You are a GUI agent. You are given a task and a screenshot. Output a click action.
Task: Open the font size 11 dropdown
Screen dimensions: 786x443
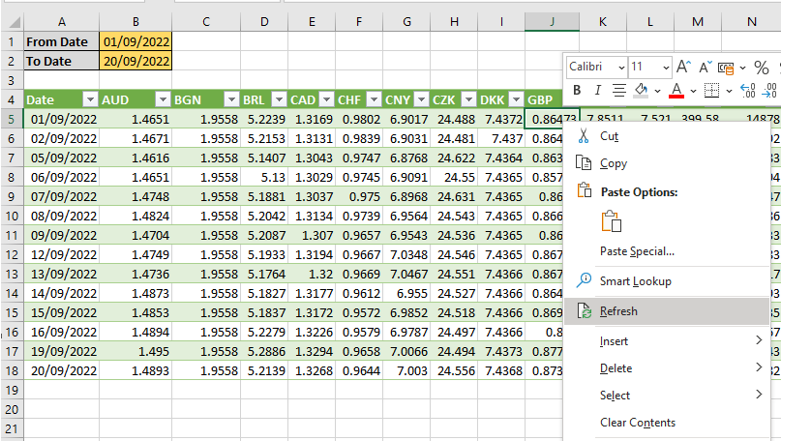click(x=666, y=67)
